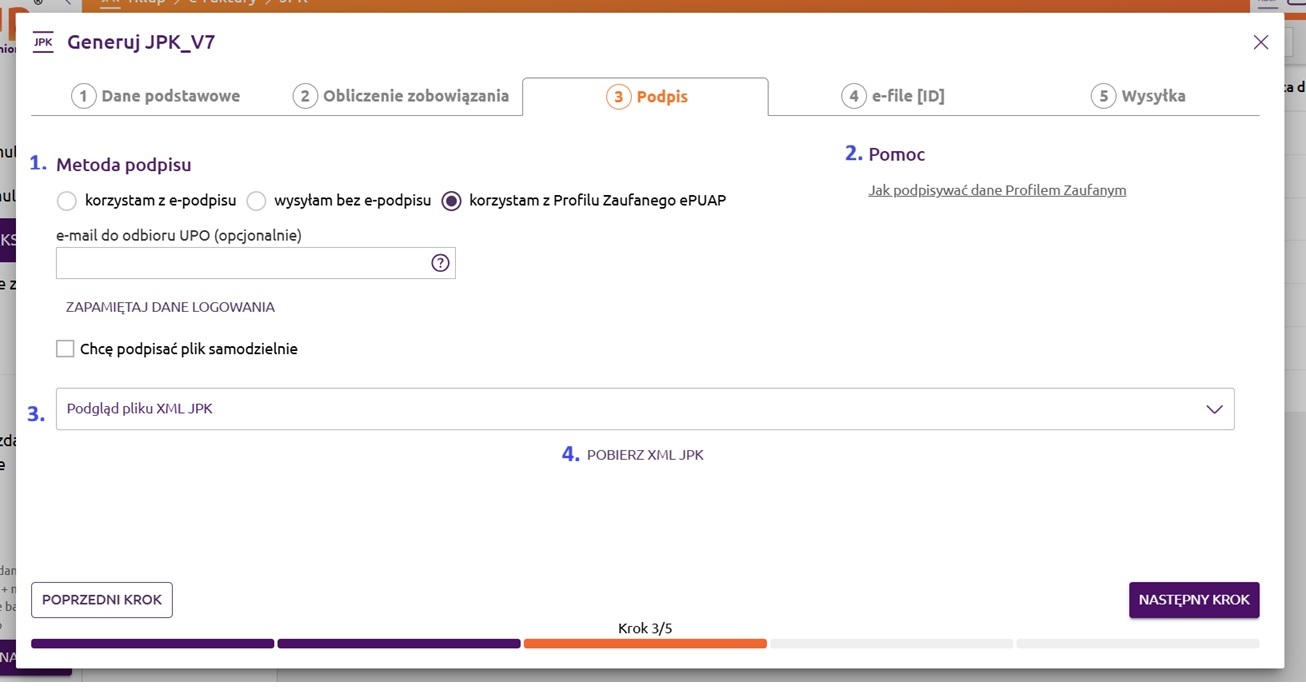This screenshot has width=1306, height=692.
Task: Click the step 3 circle icon on Podpis tab
Action: [618, 97]
